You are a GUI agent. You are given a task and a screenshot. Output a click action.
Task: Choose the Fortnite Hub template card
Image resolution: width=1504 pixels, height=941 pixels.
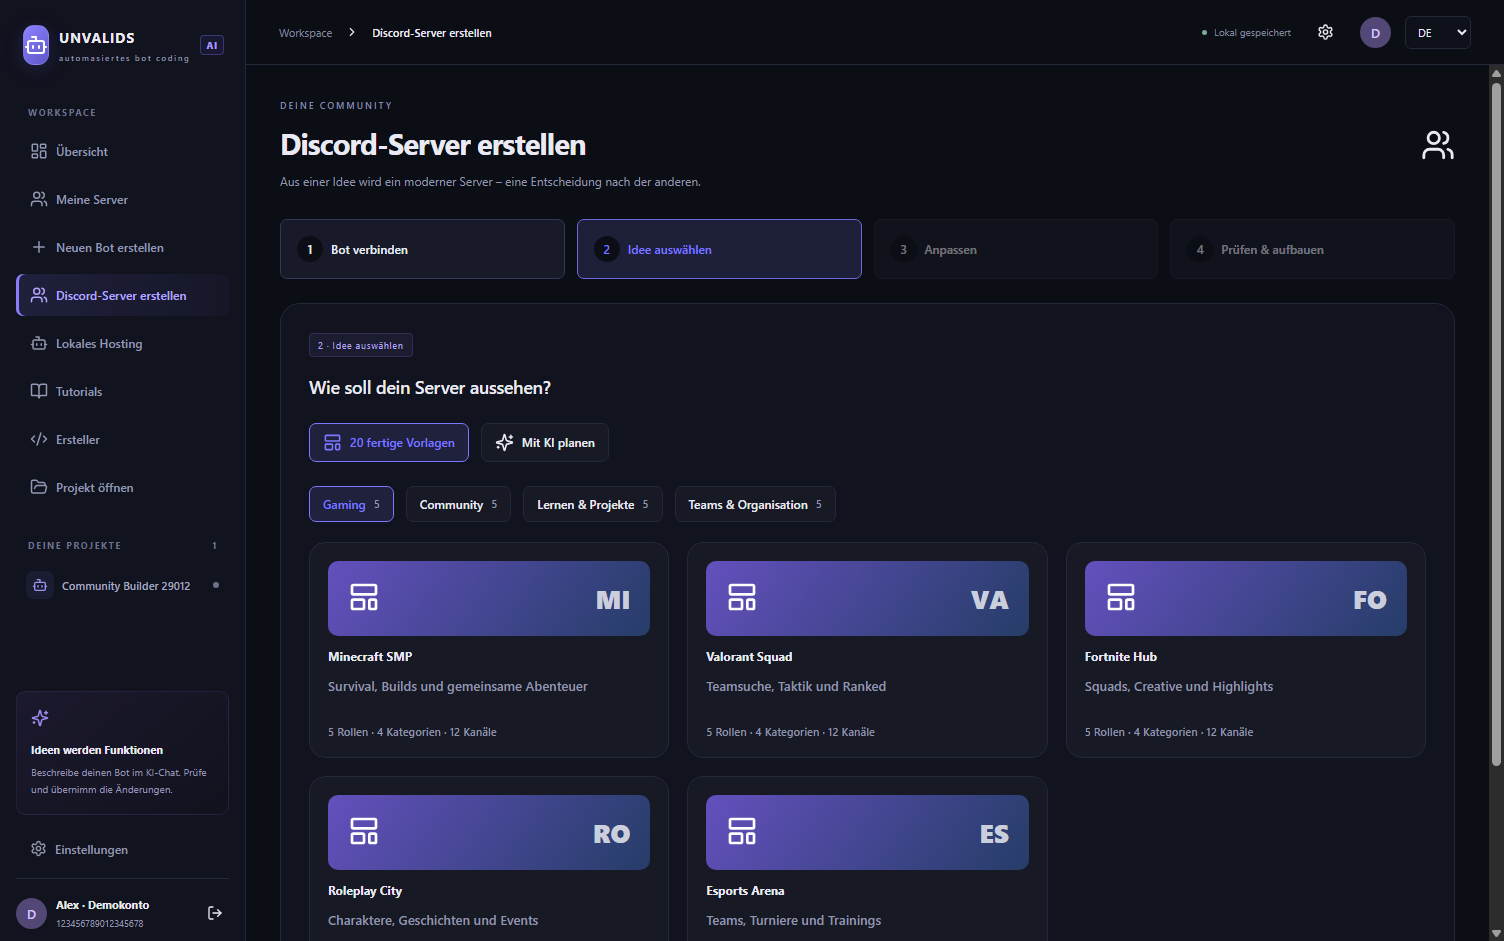[x=1246, y=650]
